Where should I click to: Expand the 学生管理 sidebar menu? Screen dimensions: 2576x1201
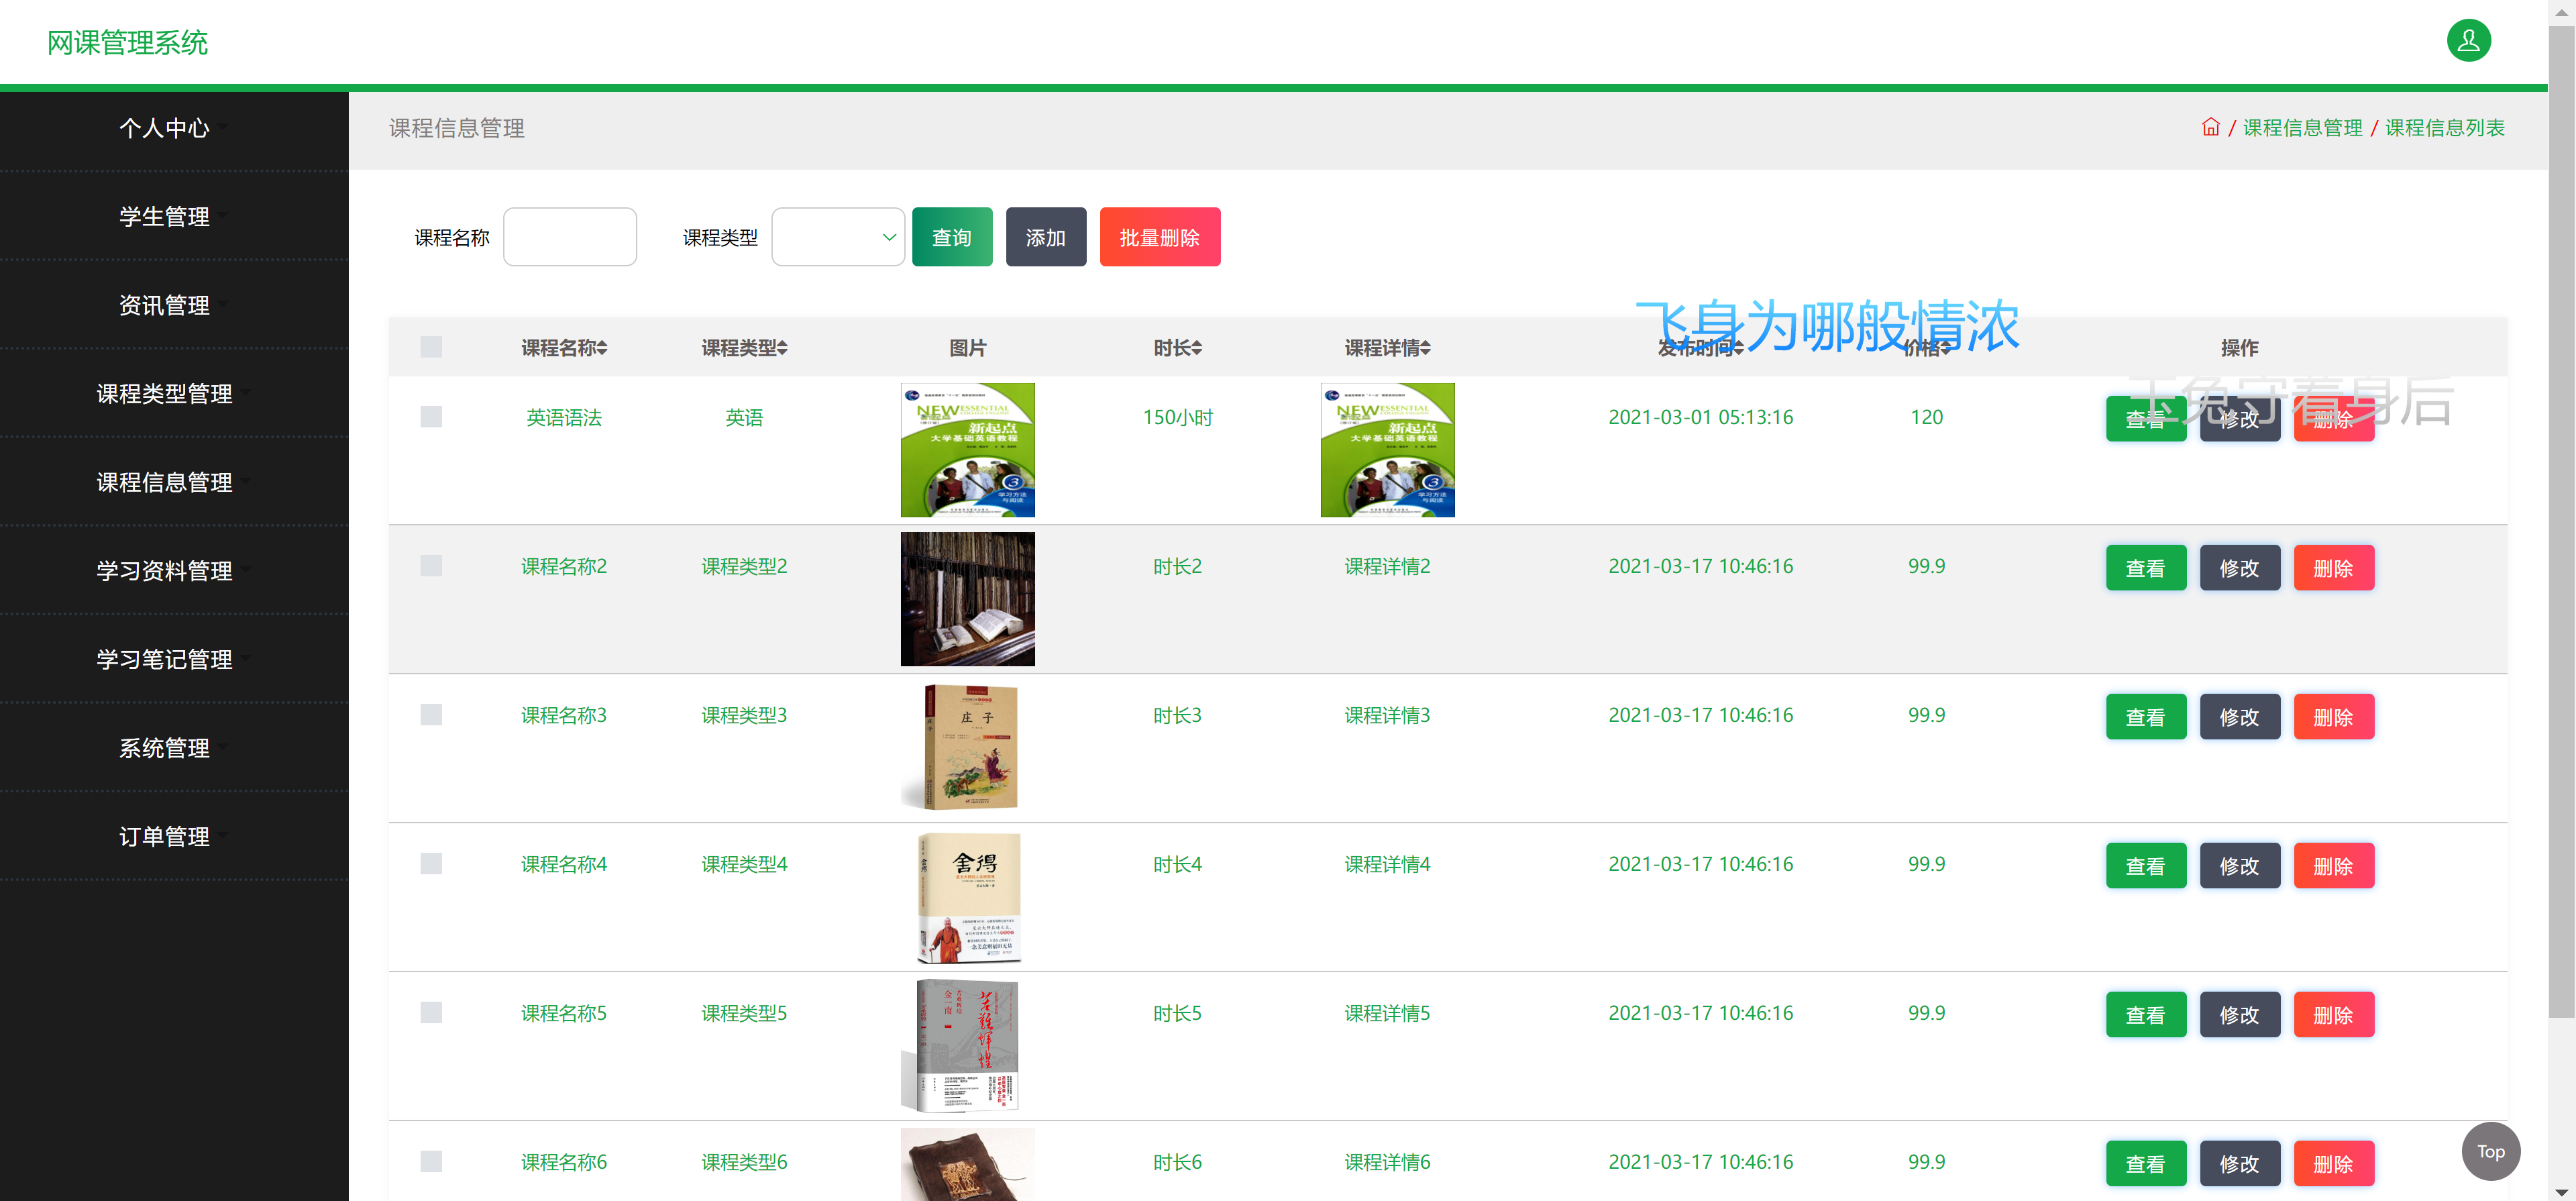click(165, 216)
